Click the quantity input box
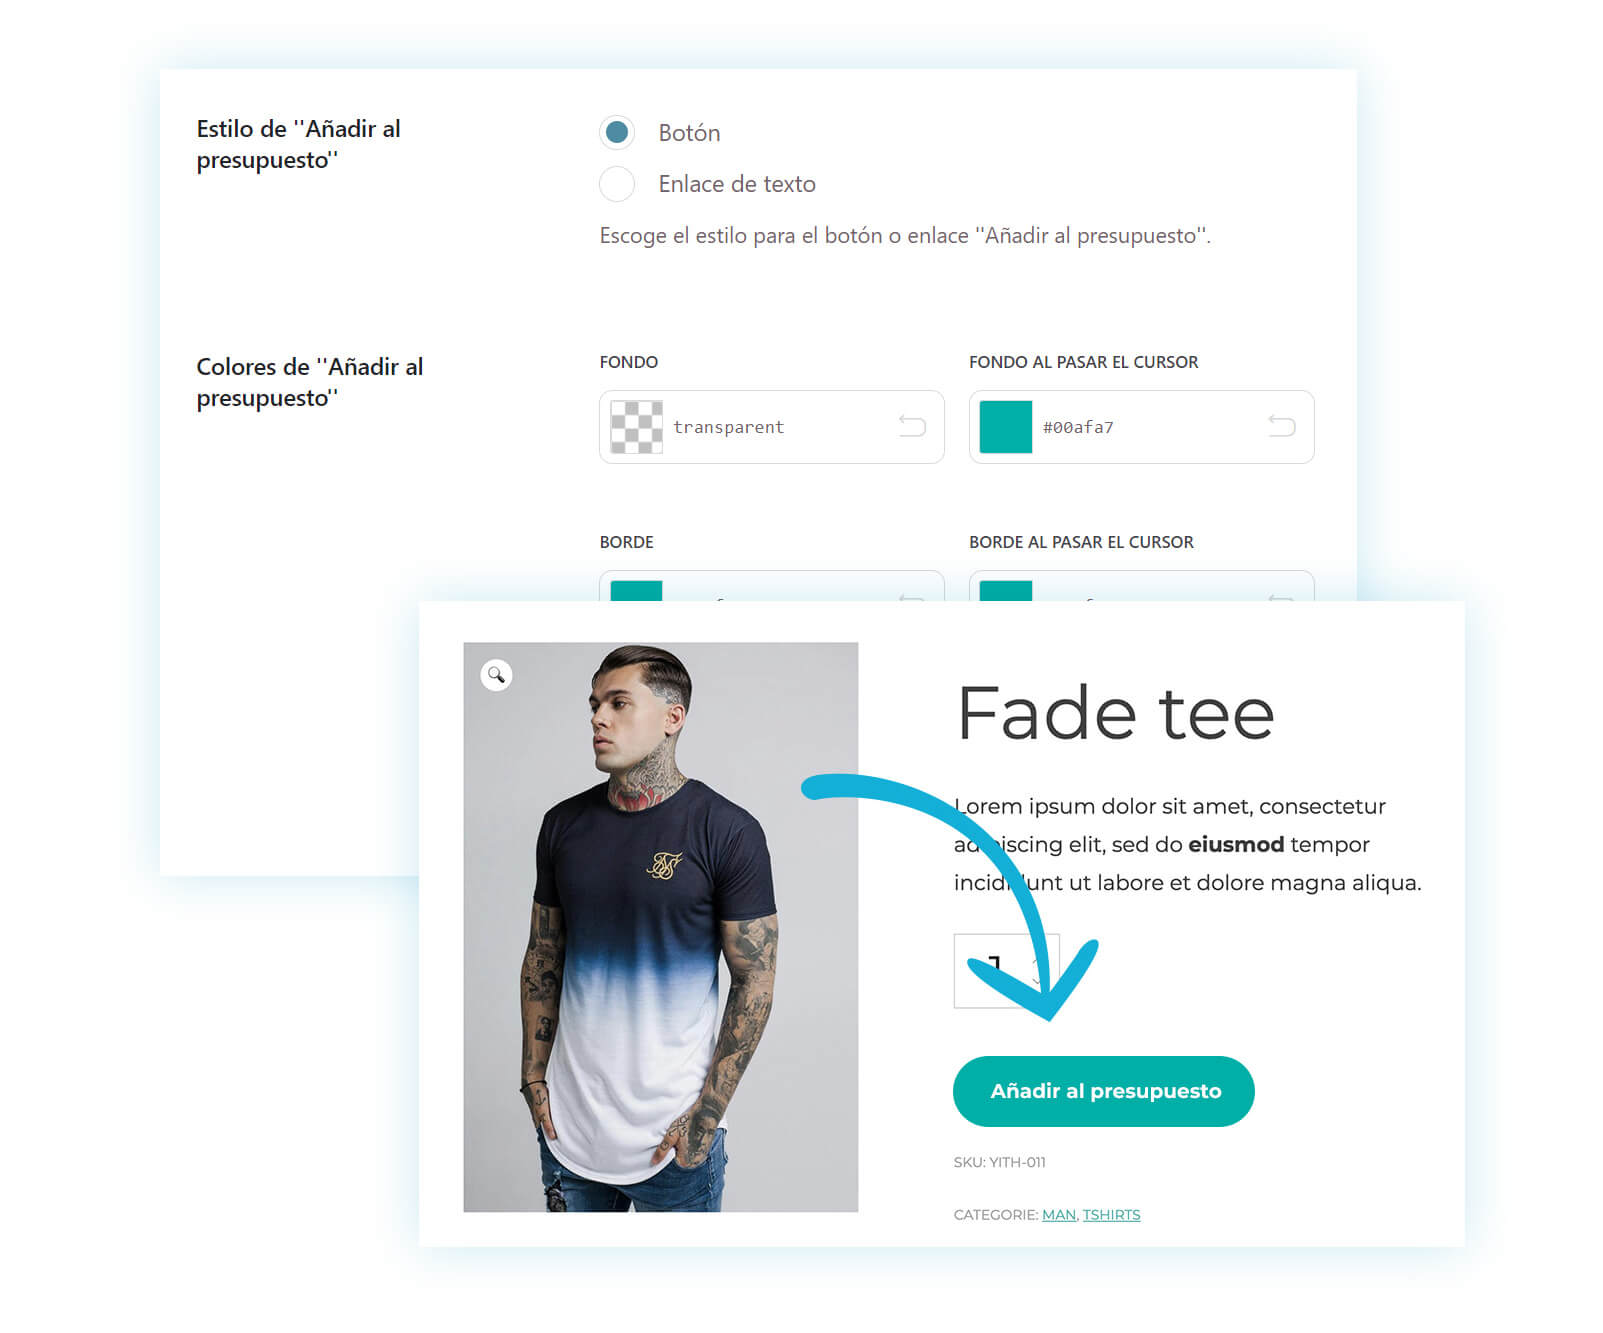This screenshot has height=1333, width=1603. [x=1006, y=971]
